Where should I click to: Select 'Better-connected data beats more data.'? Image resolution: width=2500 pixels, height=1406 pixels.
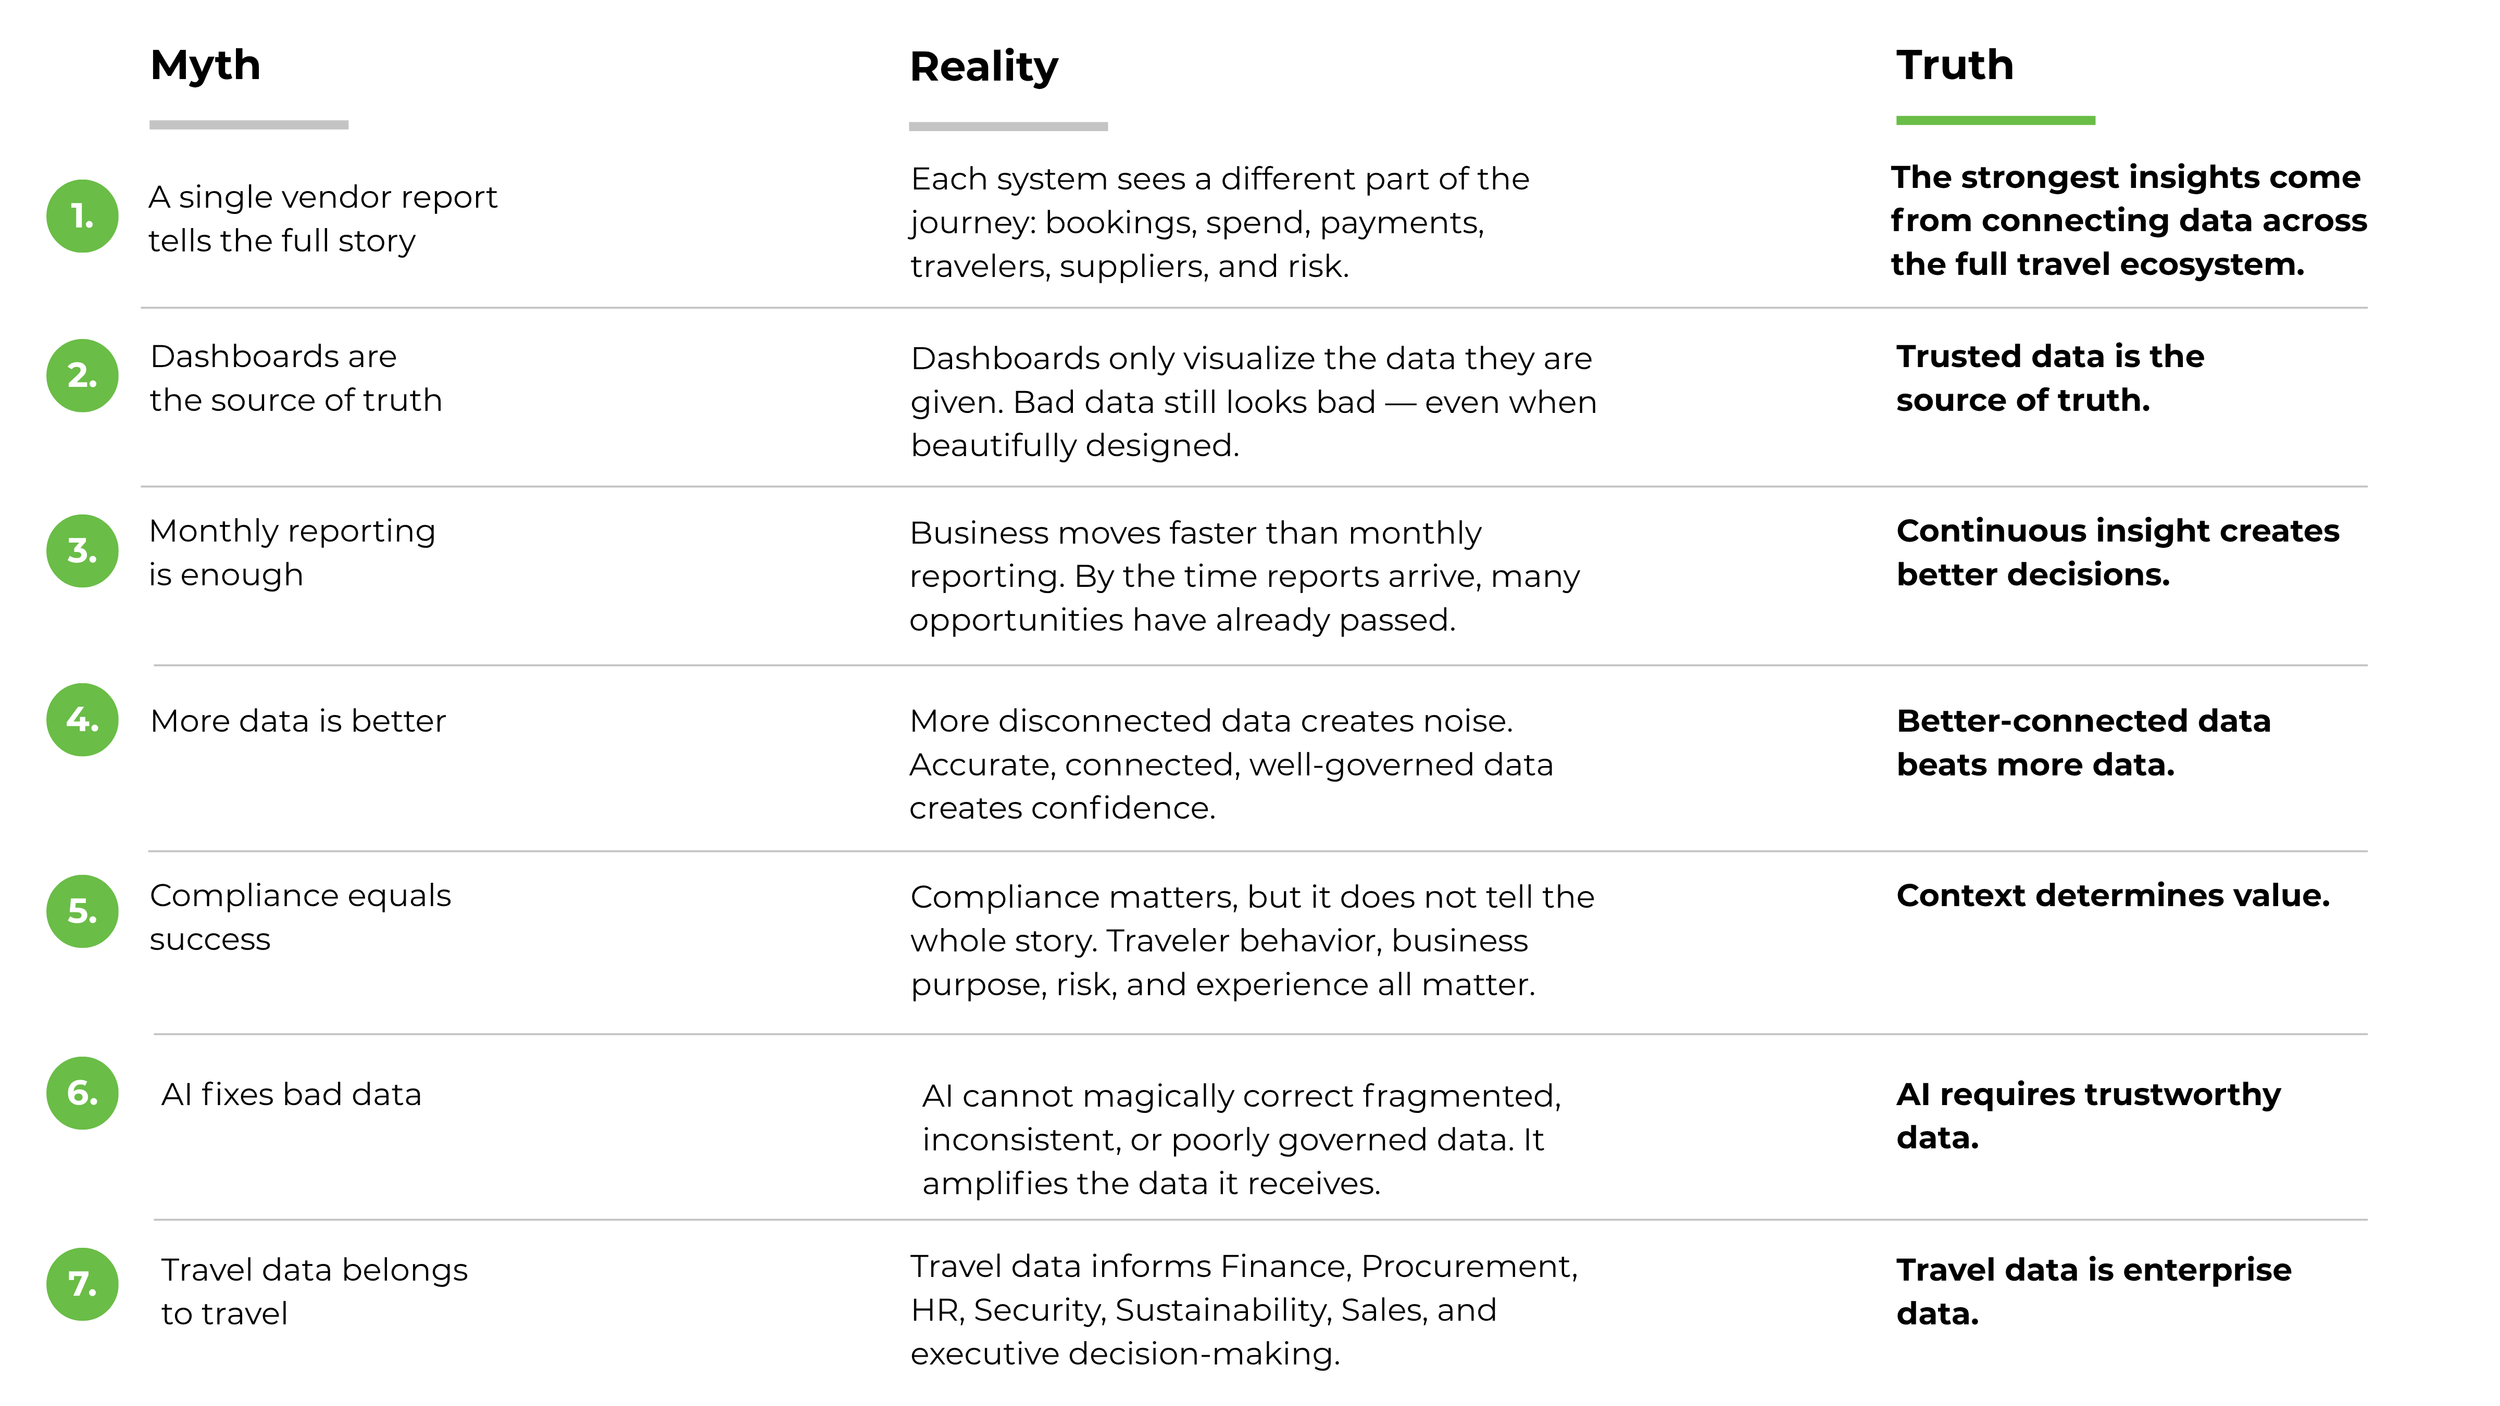point(2083,742)
